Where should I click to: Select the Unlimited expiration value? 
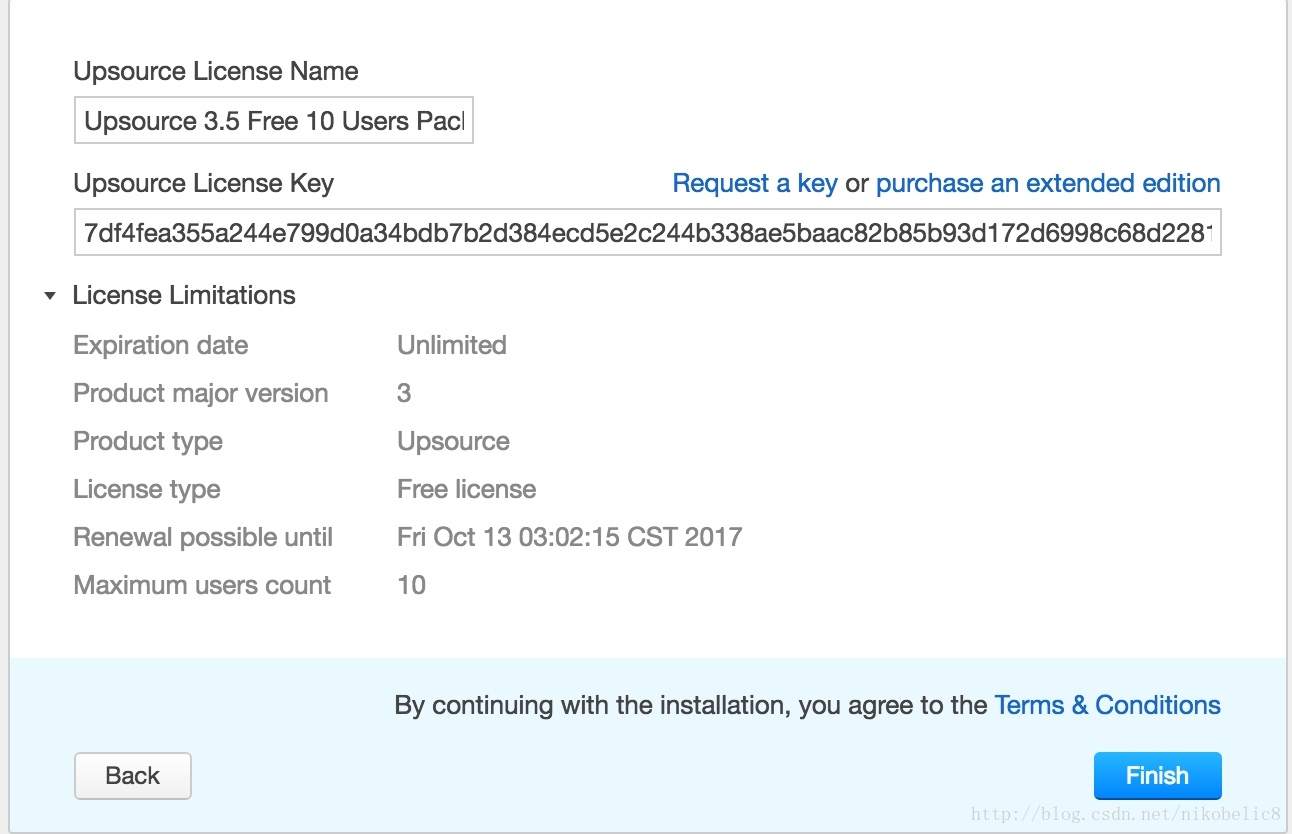452,345
